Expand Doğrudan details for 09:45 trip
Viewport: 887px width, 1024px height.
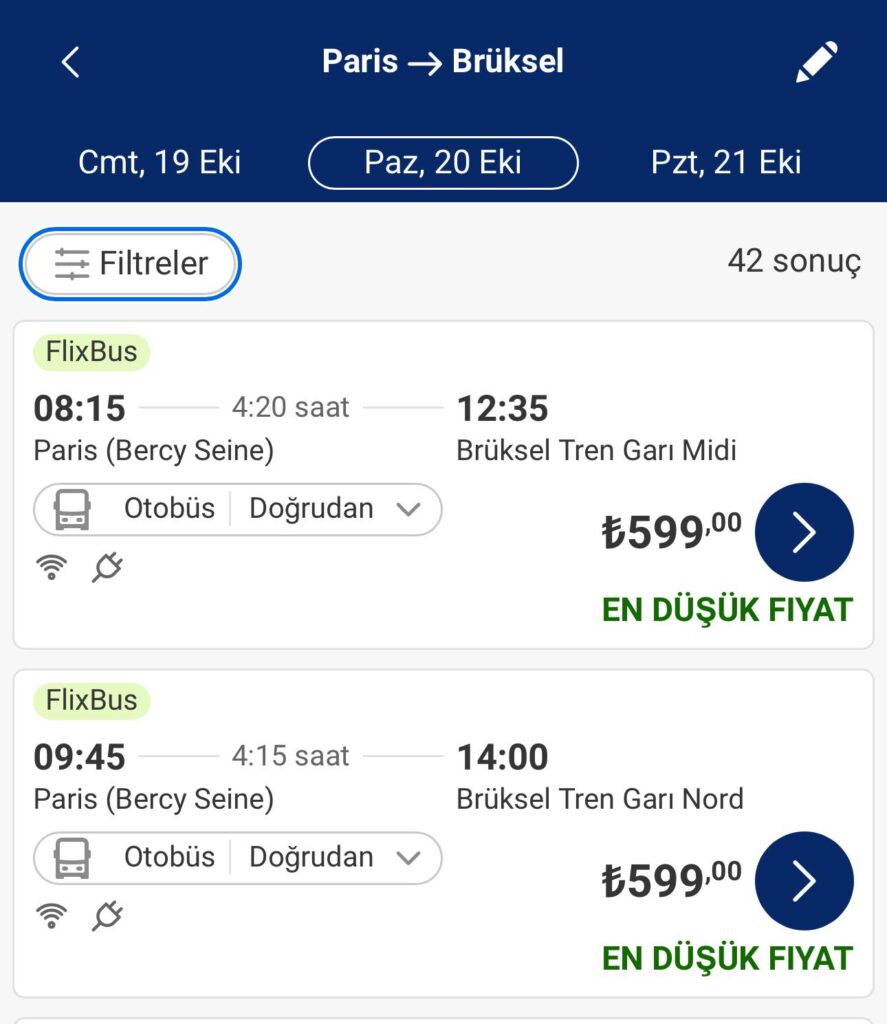tap(333, 857)
